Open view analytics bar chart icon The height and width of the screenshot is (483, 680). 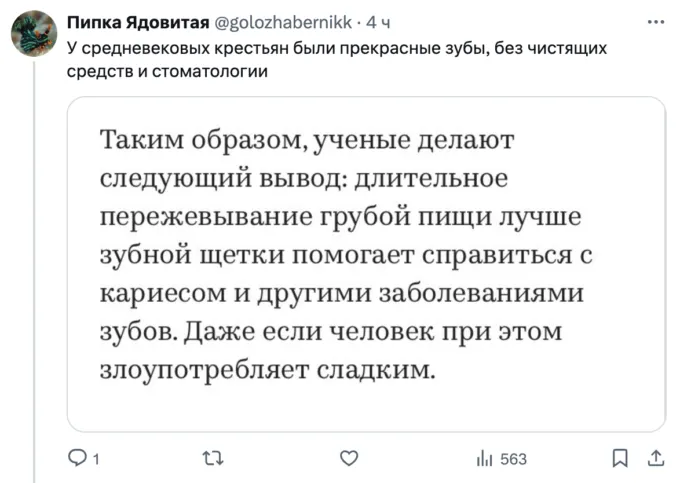(x=484, y=459)
